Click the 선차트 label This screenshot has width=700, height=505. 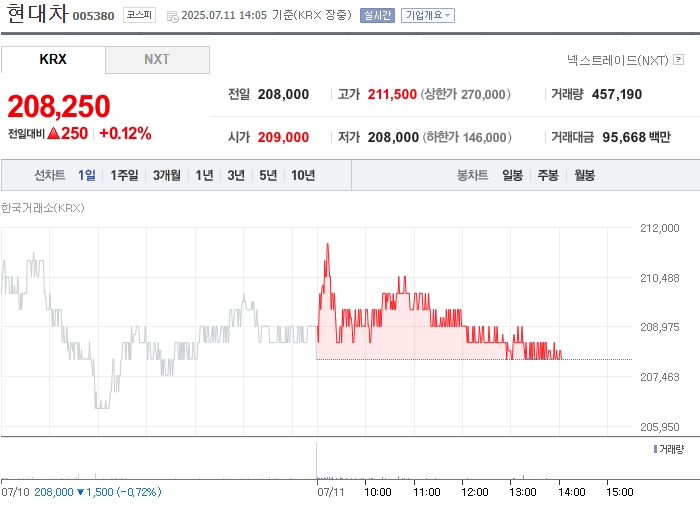coord(50,175)
